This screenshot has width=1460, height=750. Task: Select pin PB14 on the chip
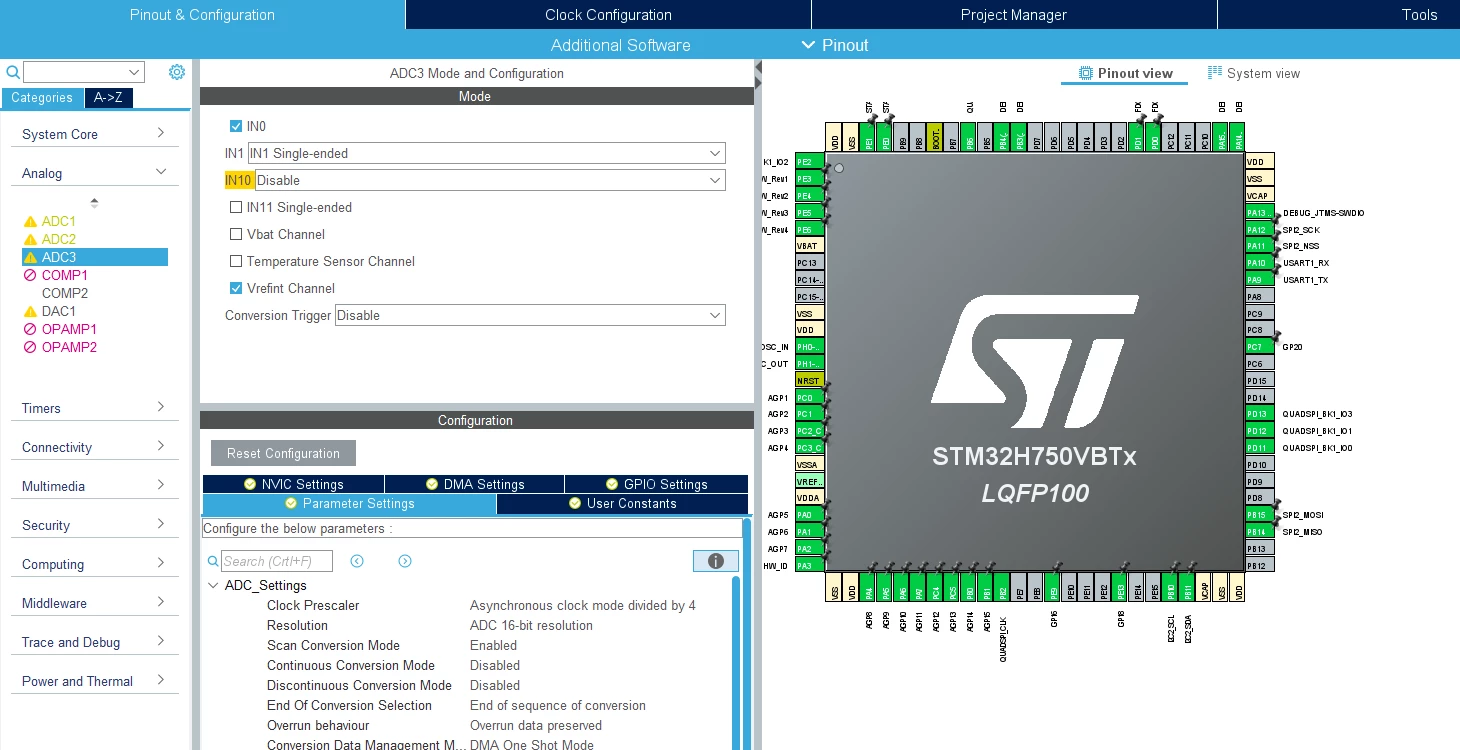pyautogui.click(x=1259, y=532)
